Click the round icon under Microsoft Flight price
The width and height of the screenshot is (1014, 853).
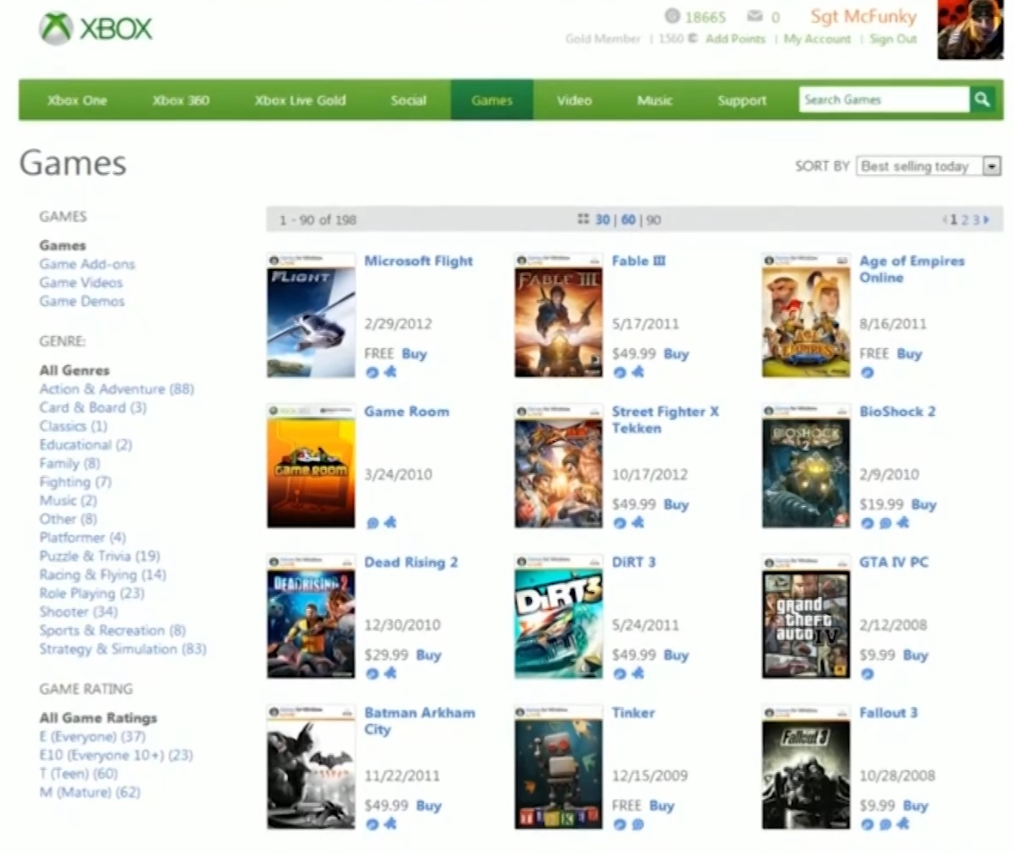(372, 373)
